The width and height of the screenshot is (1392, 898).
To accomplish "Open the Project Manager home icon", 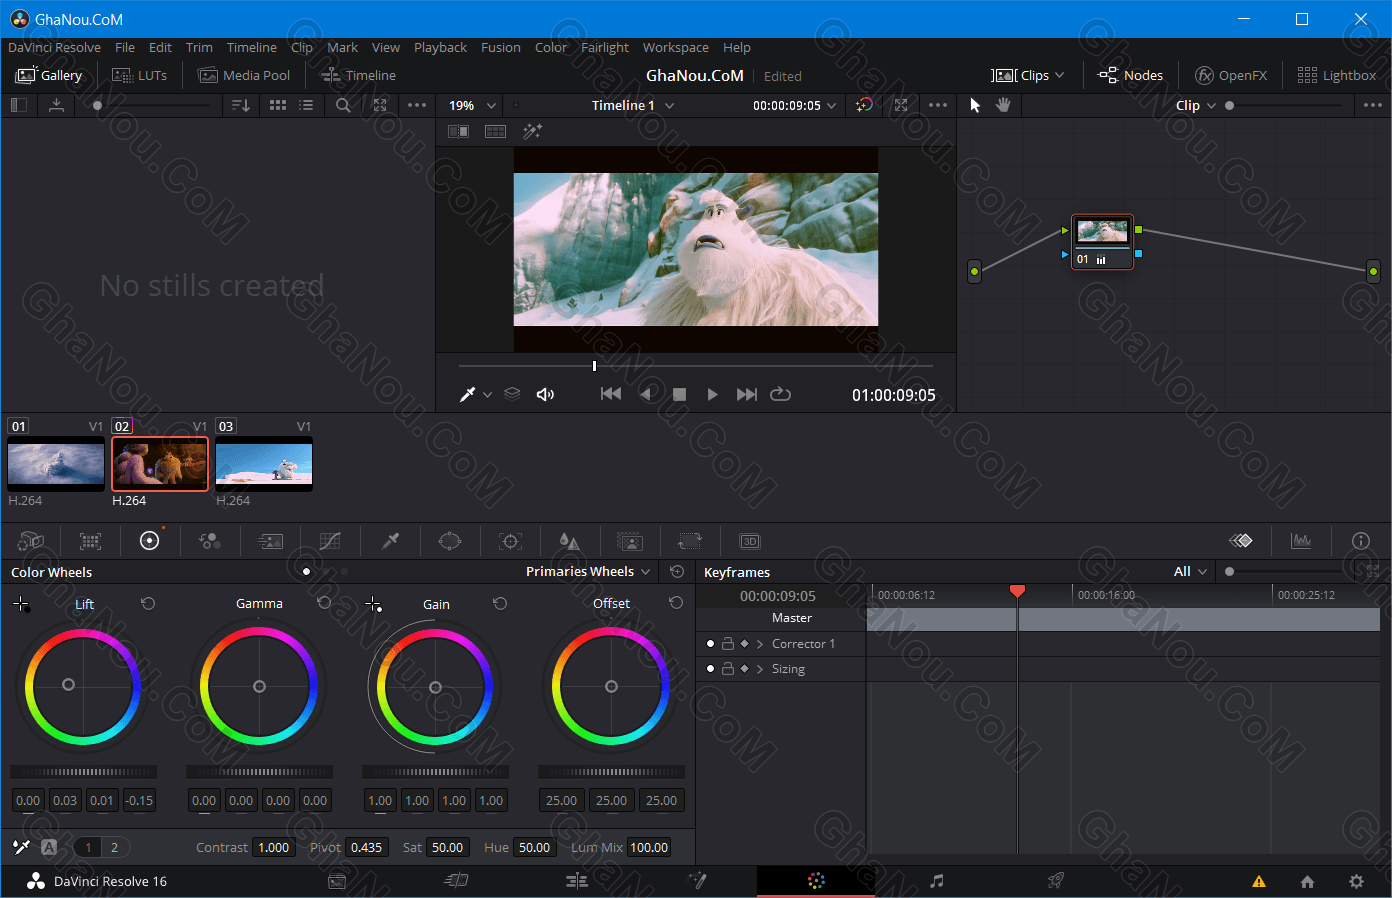I will pos(1307,881).
